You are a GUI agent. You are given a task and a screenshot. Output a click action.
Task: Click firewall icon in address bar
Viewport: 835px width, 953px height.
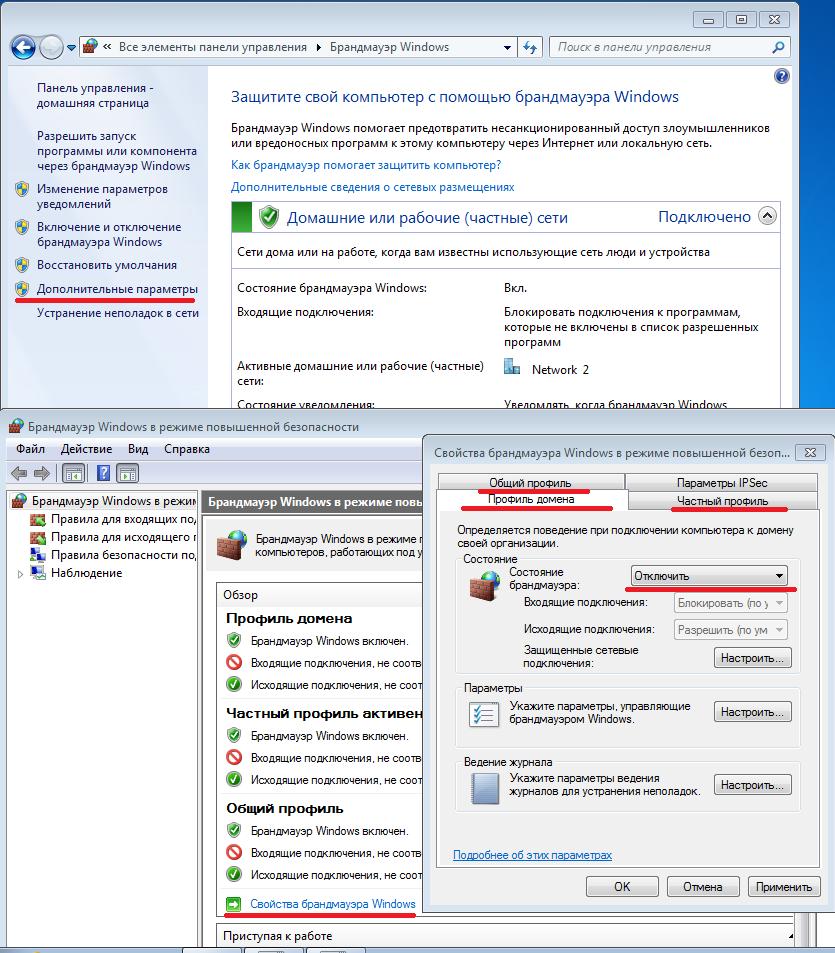coord(91,47)
